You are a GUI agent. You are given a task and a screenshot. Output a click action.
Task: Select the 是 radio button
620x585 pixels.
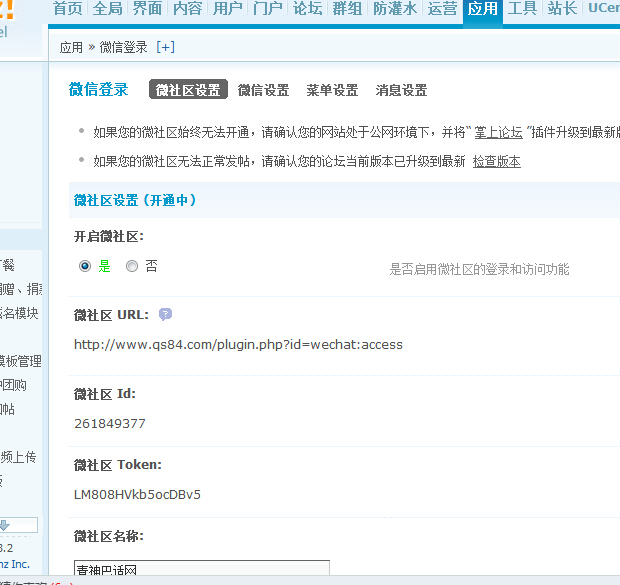pos(85,266)
